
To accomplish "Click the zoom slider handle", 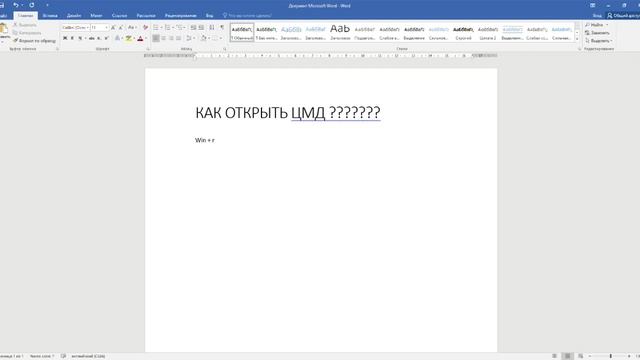I will [611, 356].
